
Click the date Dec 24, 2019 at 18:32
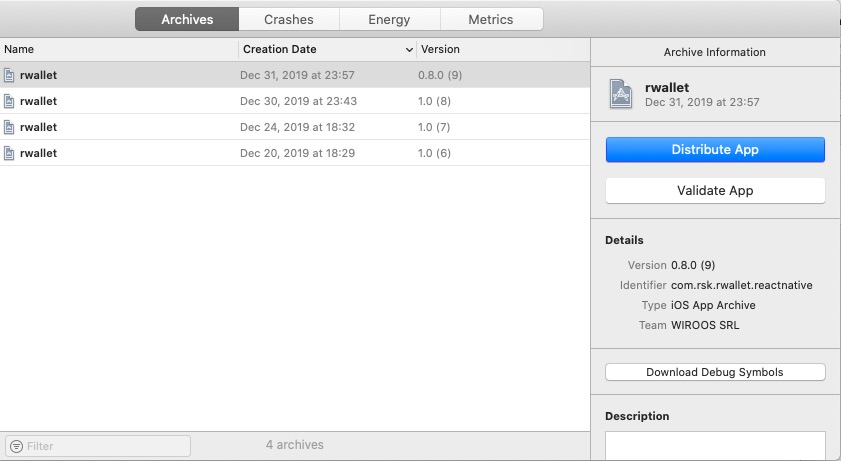tap(297, 127)
